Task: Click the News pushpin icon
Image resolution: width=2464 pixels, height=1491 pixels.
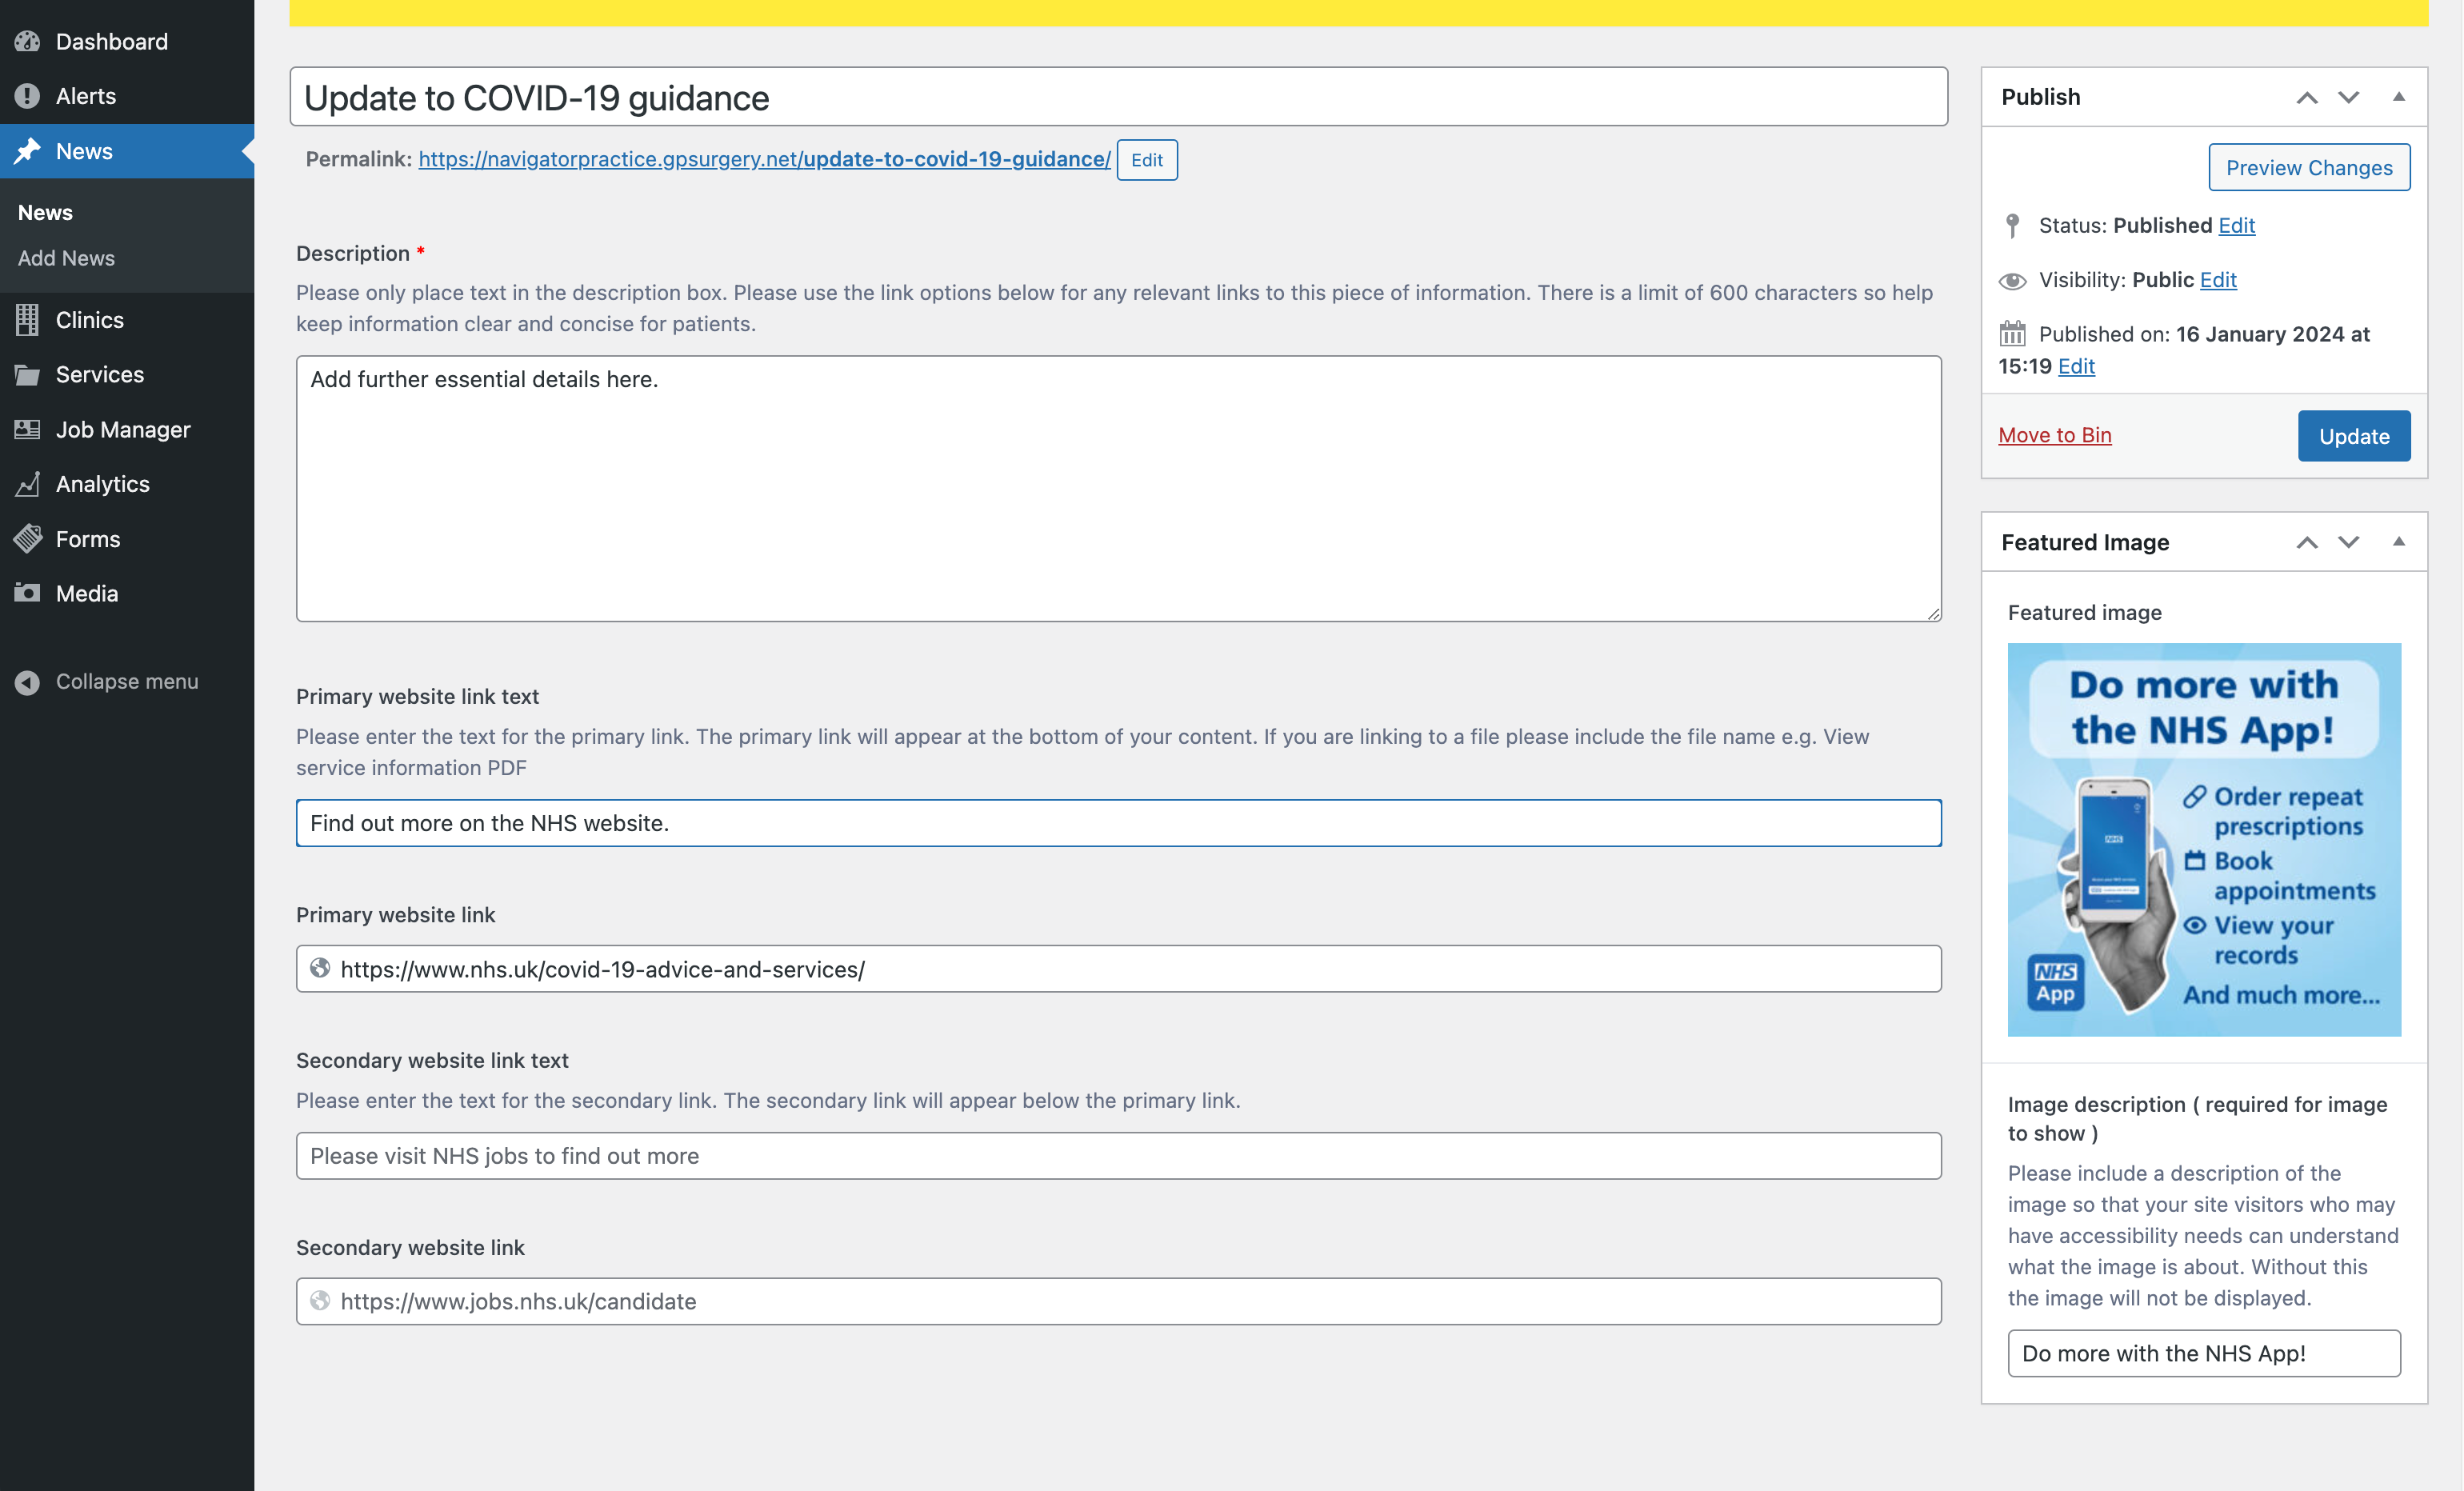Action: 27,151
